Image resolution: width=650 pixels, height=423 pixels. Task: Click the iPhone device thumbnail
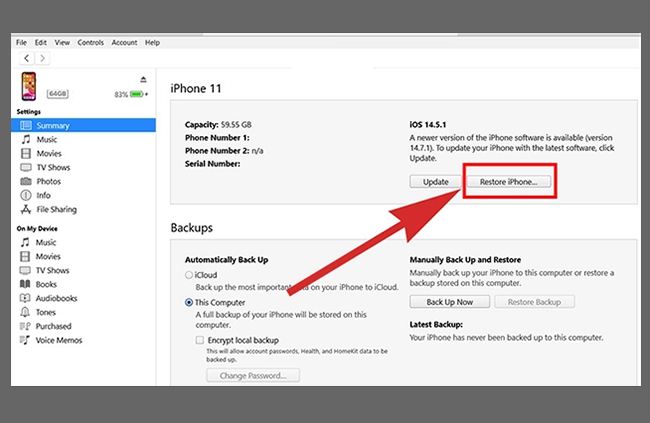29,86
